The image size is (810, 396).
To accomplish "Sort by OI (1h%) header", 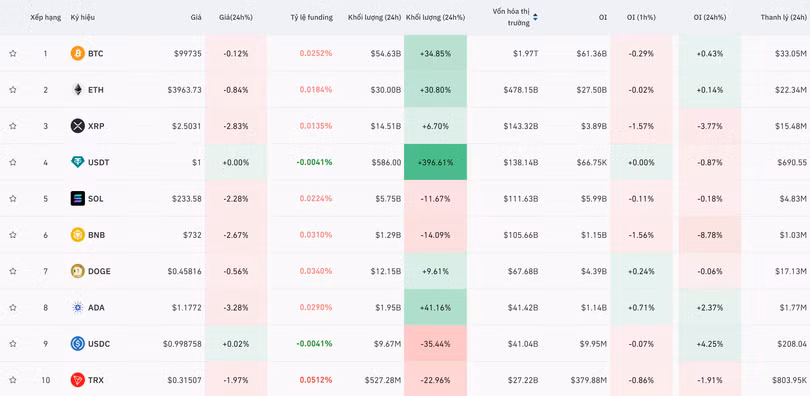I will point(641,17).
